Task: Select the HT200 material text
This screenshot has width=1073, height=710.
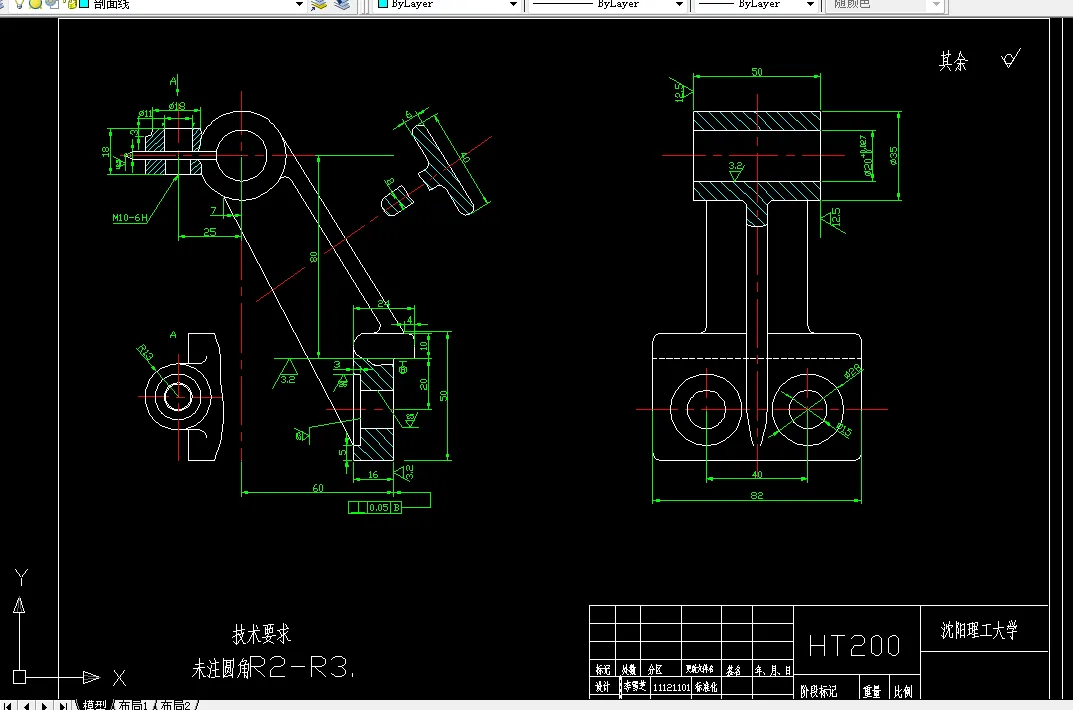Action: tap(854, 646)
